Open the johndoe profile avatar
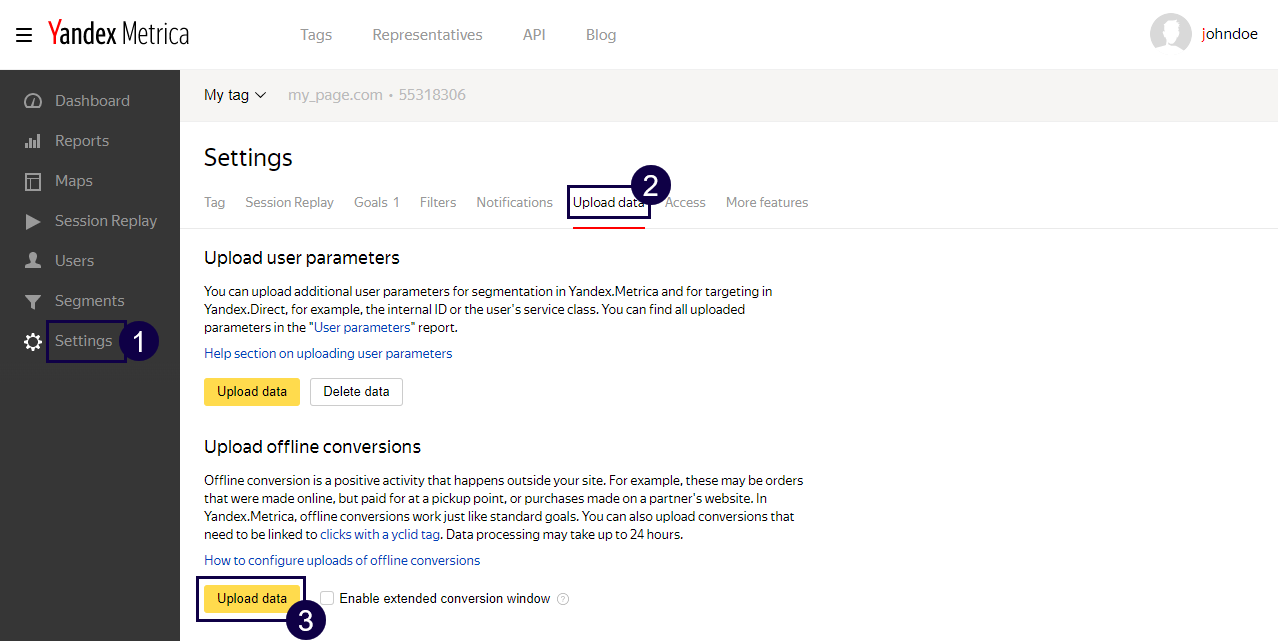Viewport: 1278px width, 641px height. (1171, 33)
